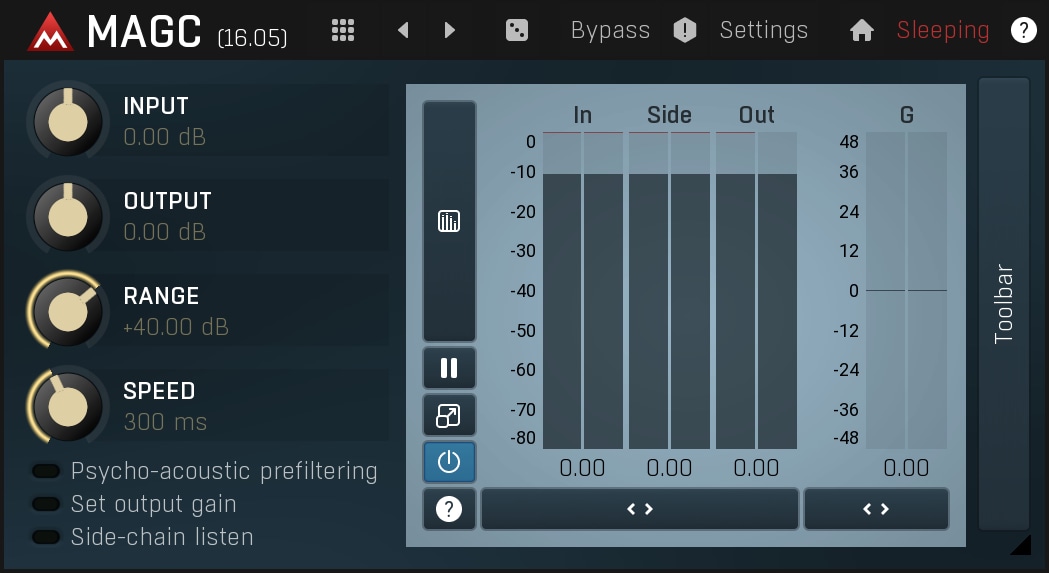Click the dice randomize icon
The height and width of the screenshot is (573, 1049).
coord(516,30)
